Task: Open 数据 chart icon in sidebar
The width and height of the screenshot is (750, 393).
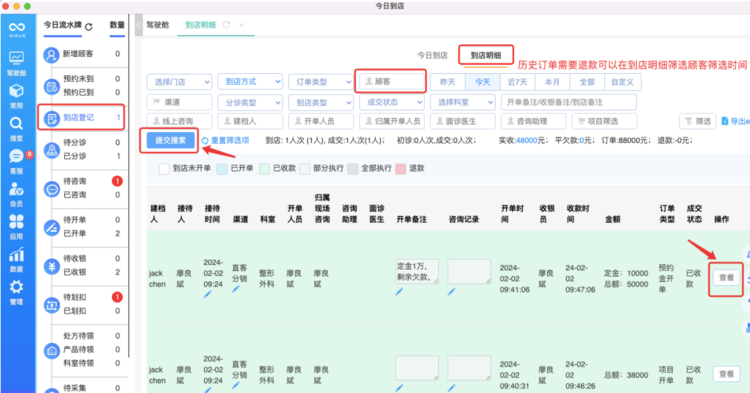Action: pos(16,260)
